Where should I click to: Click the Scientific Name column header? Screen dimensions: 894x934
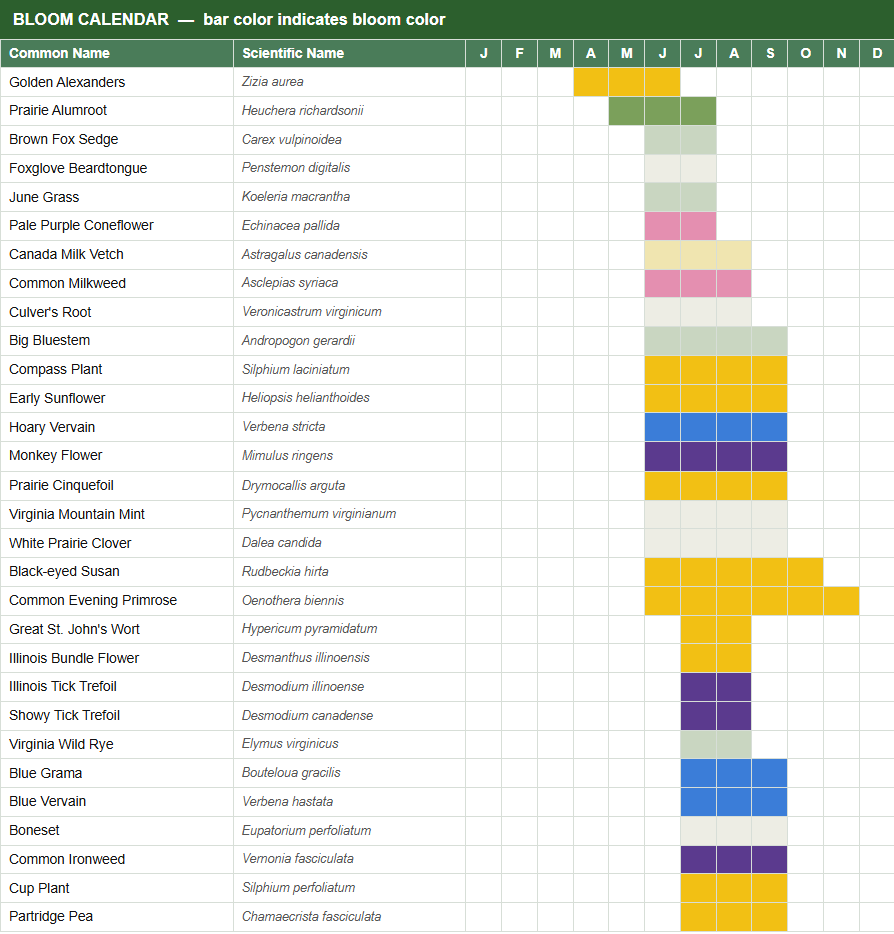(350, 54)
